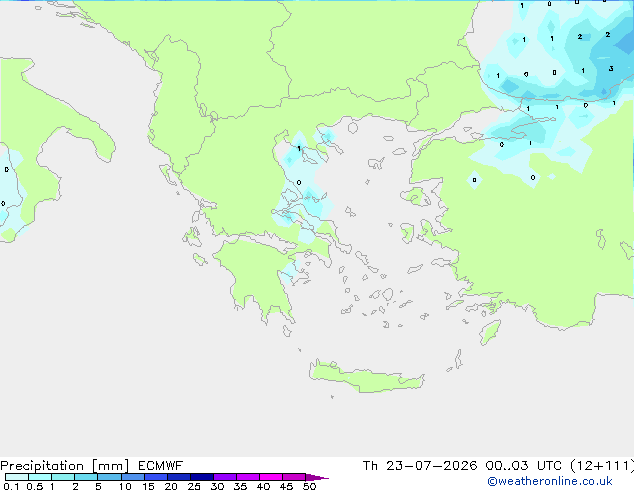Click the legend swatch between 5 and 10
Screen dimensions: 634x490
tap(109, 477)
